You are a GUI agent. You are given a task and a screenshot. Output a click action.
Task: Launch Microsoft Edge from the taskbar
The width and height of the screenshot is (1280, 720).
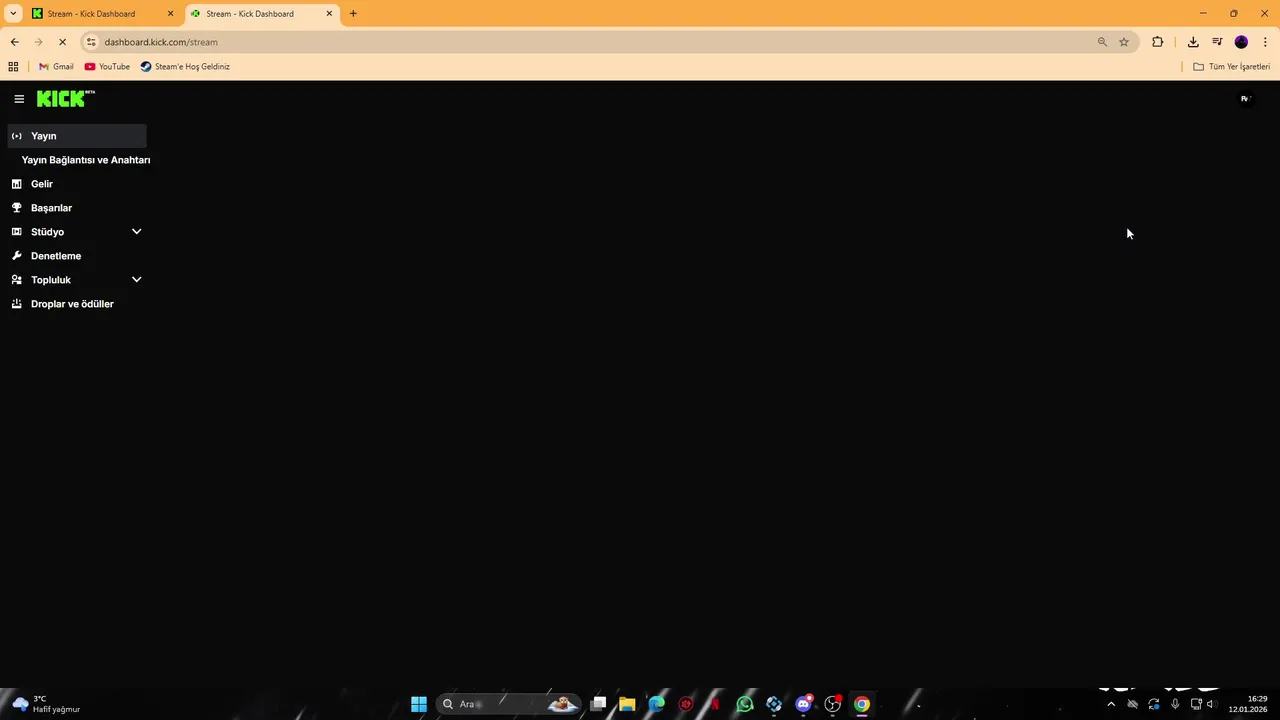656,704
